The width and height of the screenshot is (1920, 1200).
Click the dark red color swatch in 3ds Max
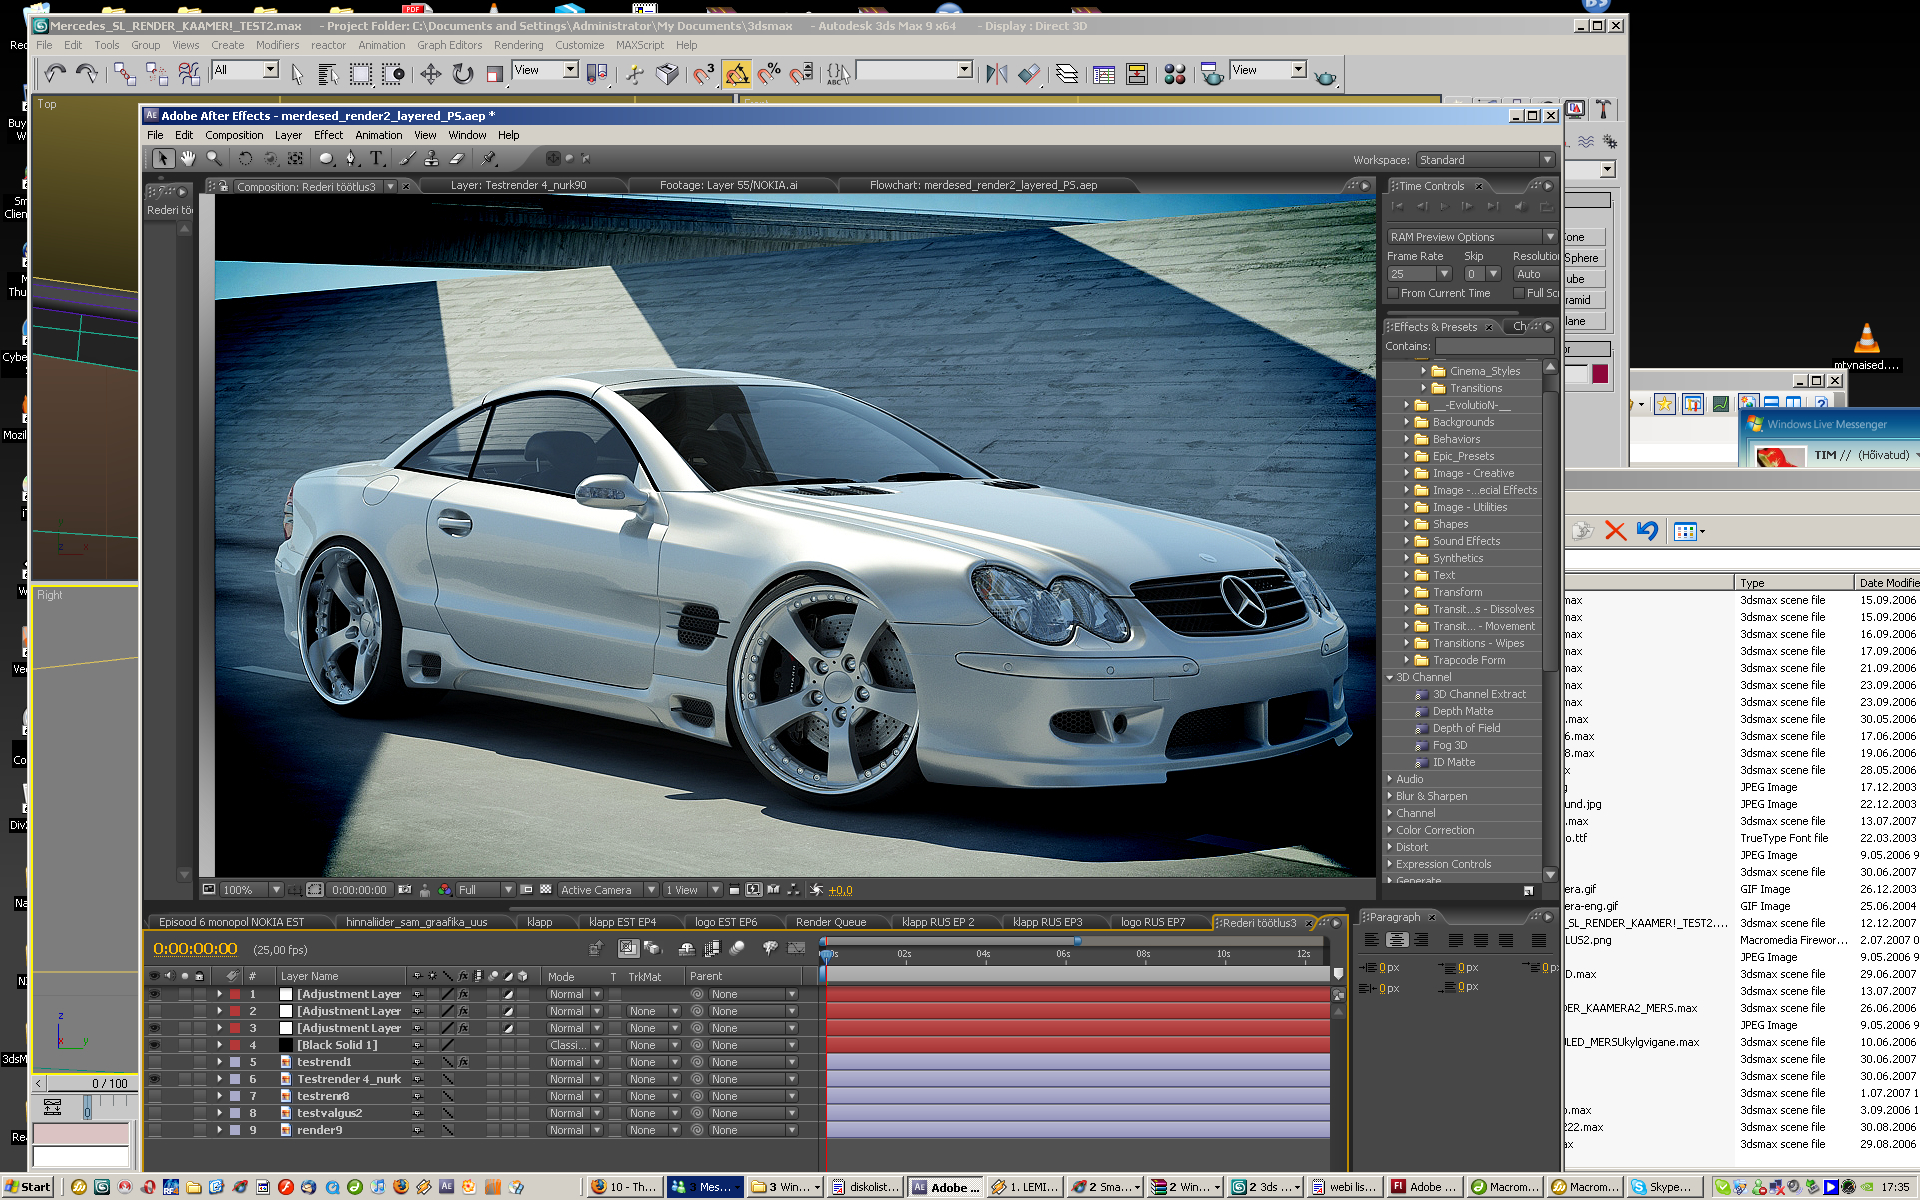[x=1600, y=374]
